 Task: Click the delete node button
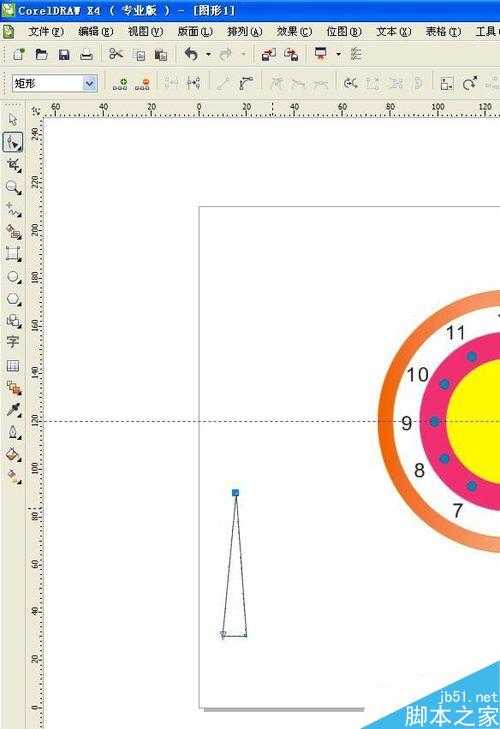pyautogui.click(x=142, y=84)
